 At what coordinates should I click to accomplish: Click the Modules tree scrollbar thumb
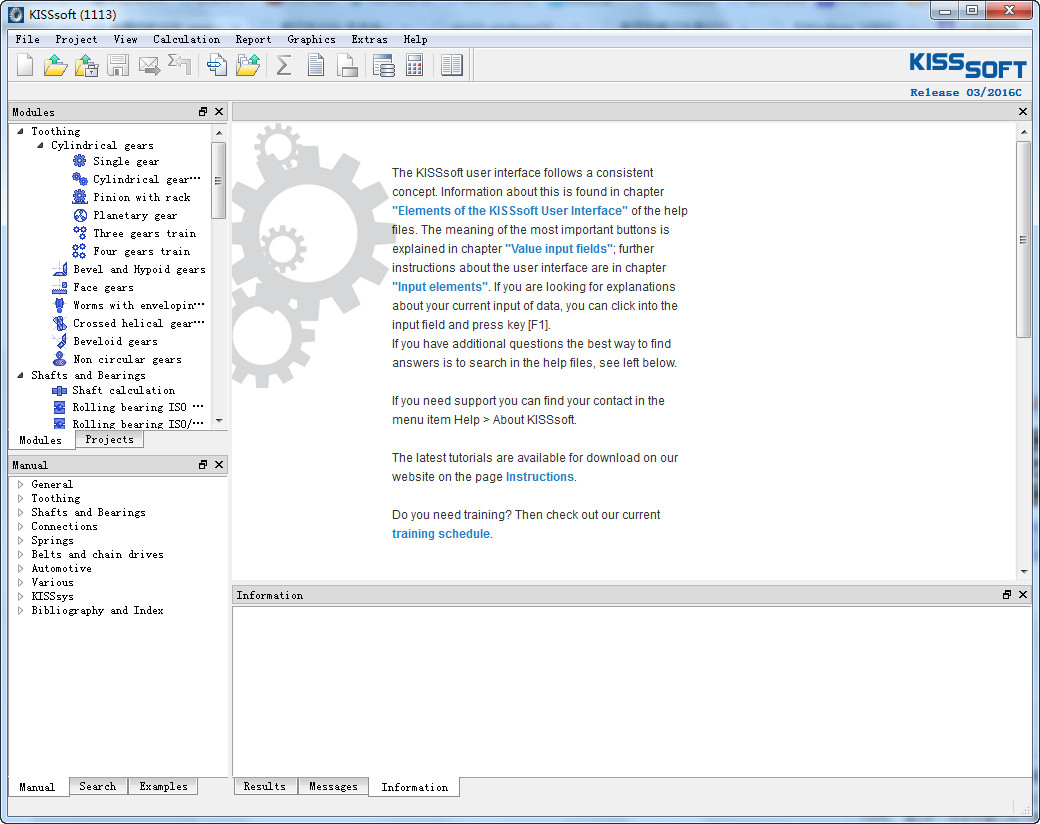tap(218, 180)
